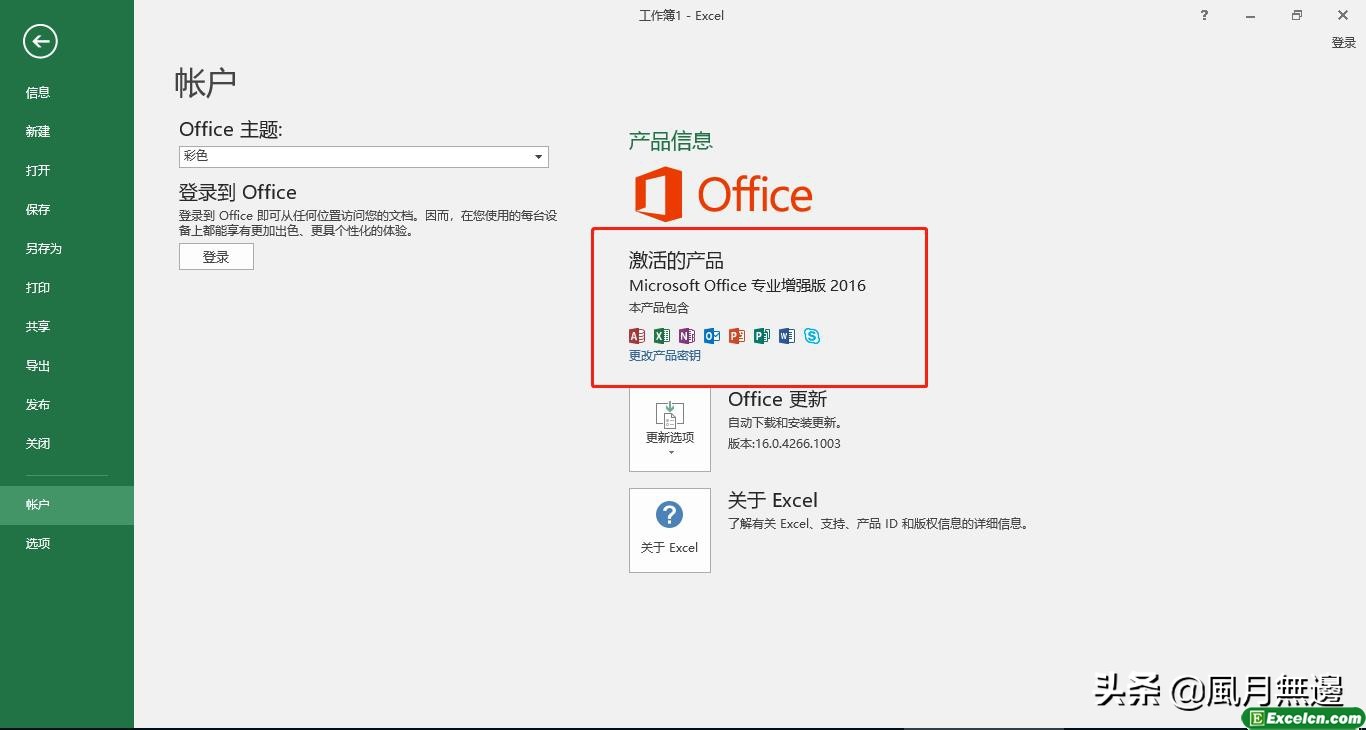Click the back arrow to exit Backstage
The image size is (1366, 730).
click(x=40, y=42)
